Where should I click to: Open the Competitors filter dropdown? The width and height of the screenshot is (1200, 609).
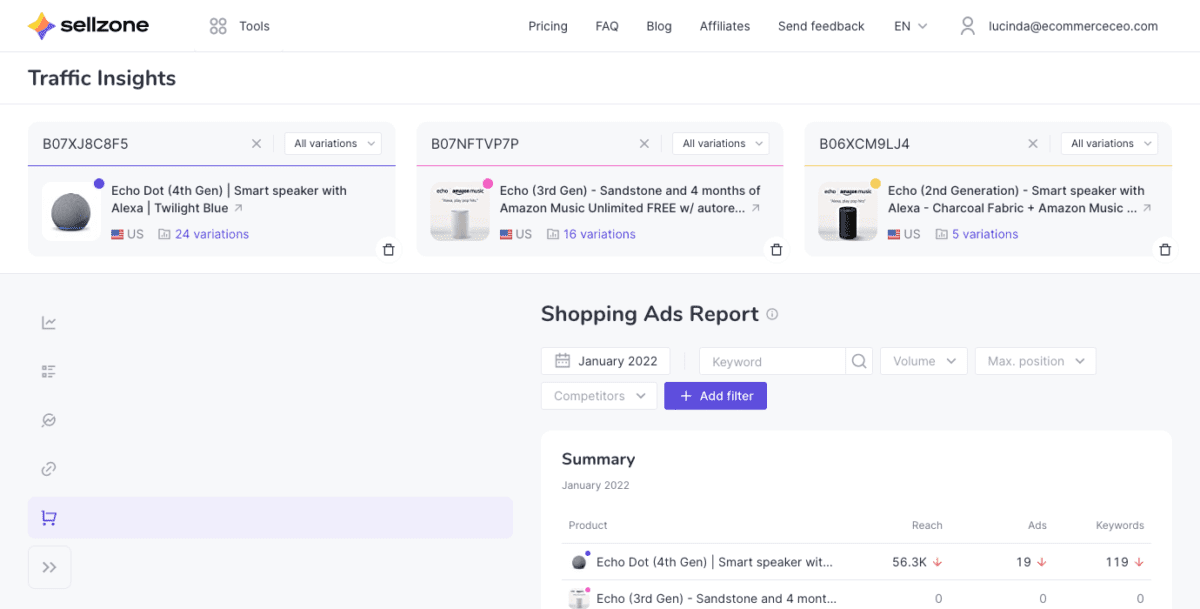click(x=599, y=396)
